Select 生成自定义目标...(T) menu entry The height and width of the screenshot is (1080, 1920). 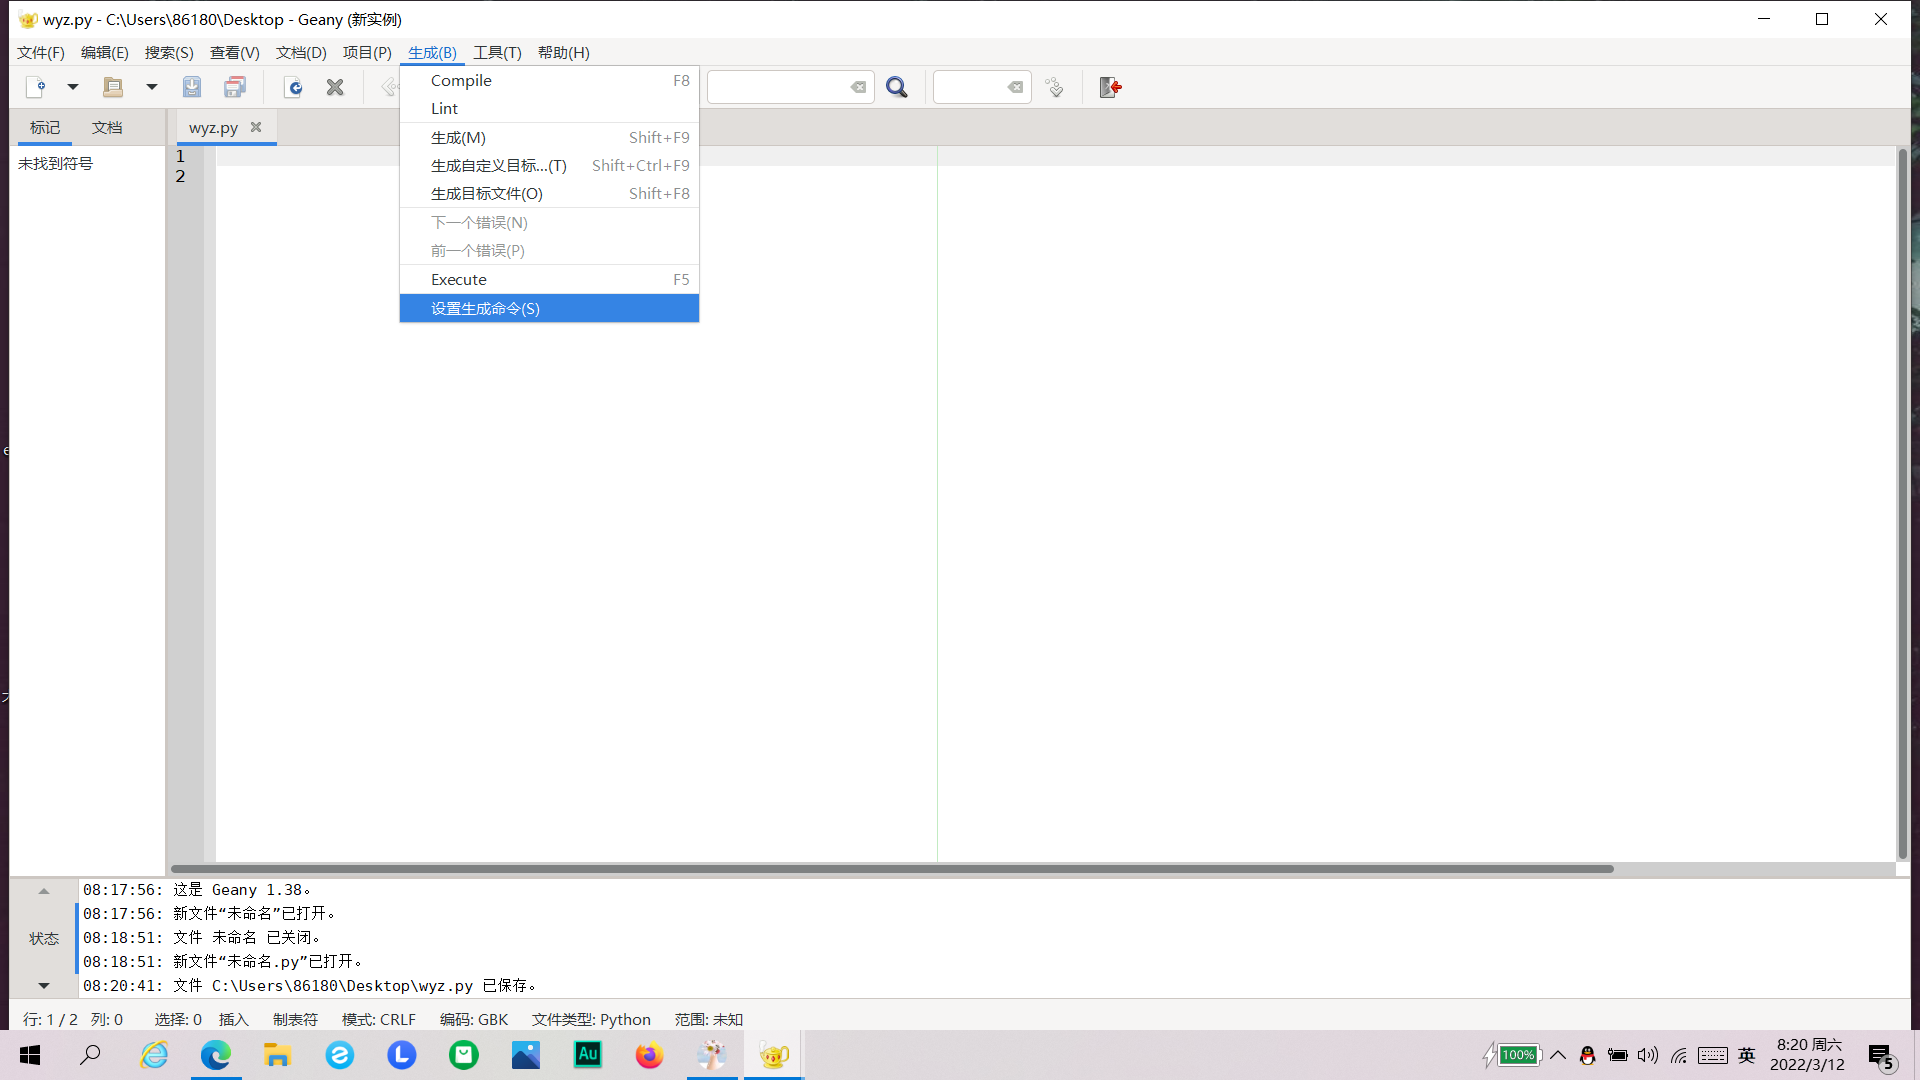coord(549,165)
